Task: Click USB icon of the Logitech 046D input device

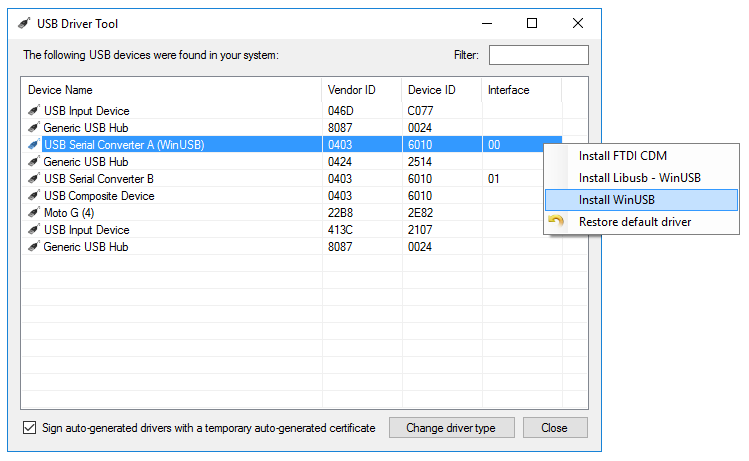Action: point(34,111)
